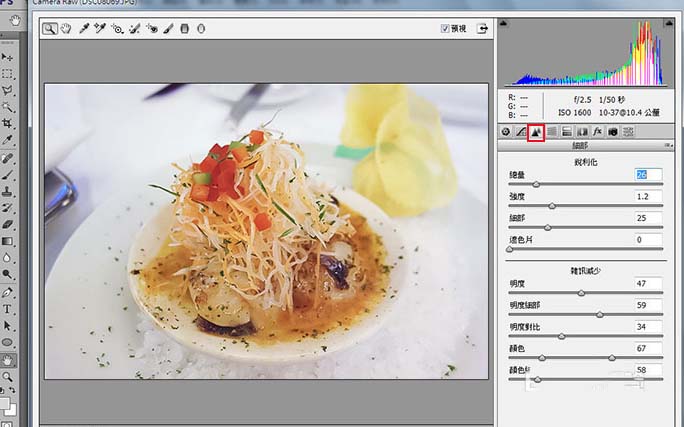Toggle shadow clipping warning in histogram
The height and width of the screenshot is (427, 684).
503,23
